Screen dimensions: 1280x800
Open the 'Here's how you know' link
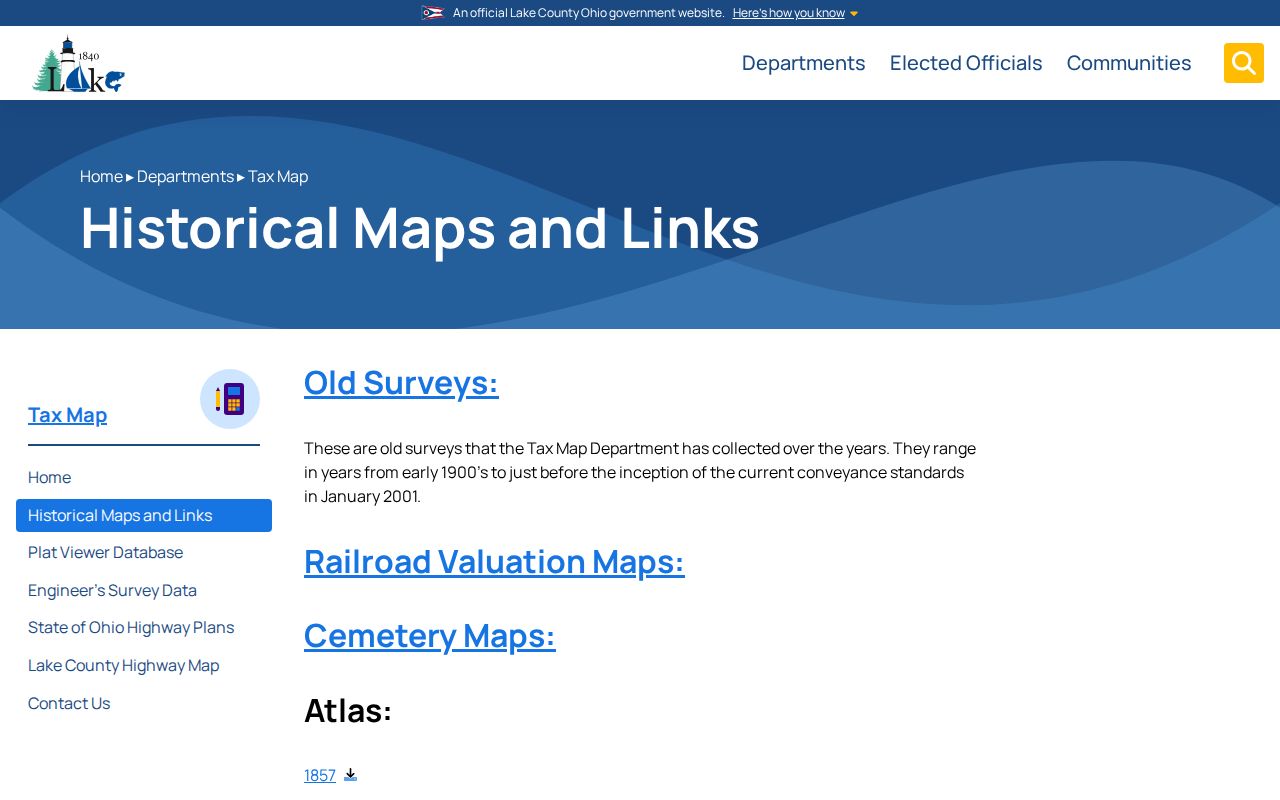[788, 13]
